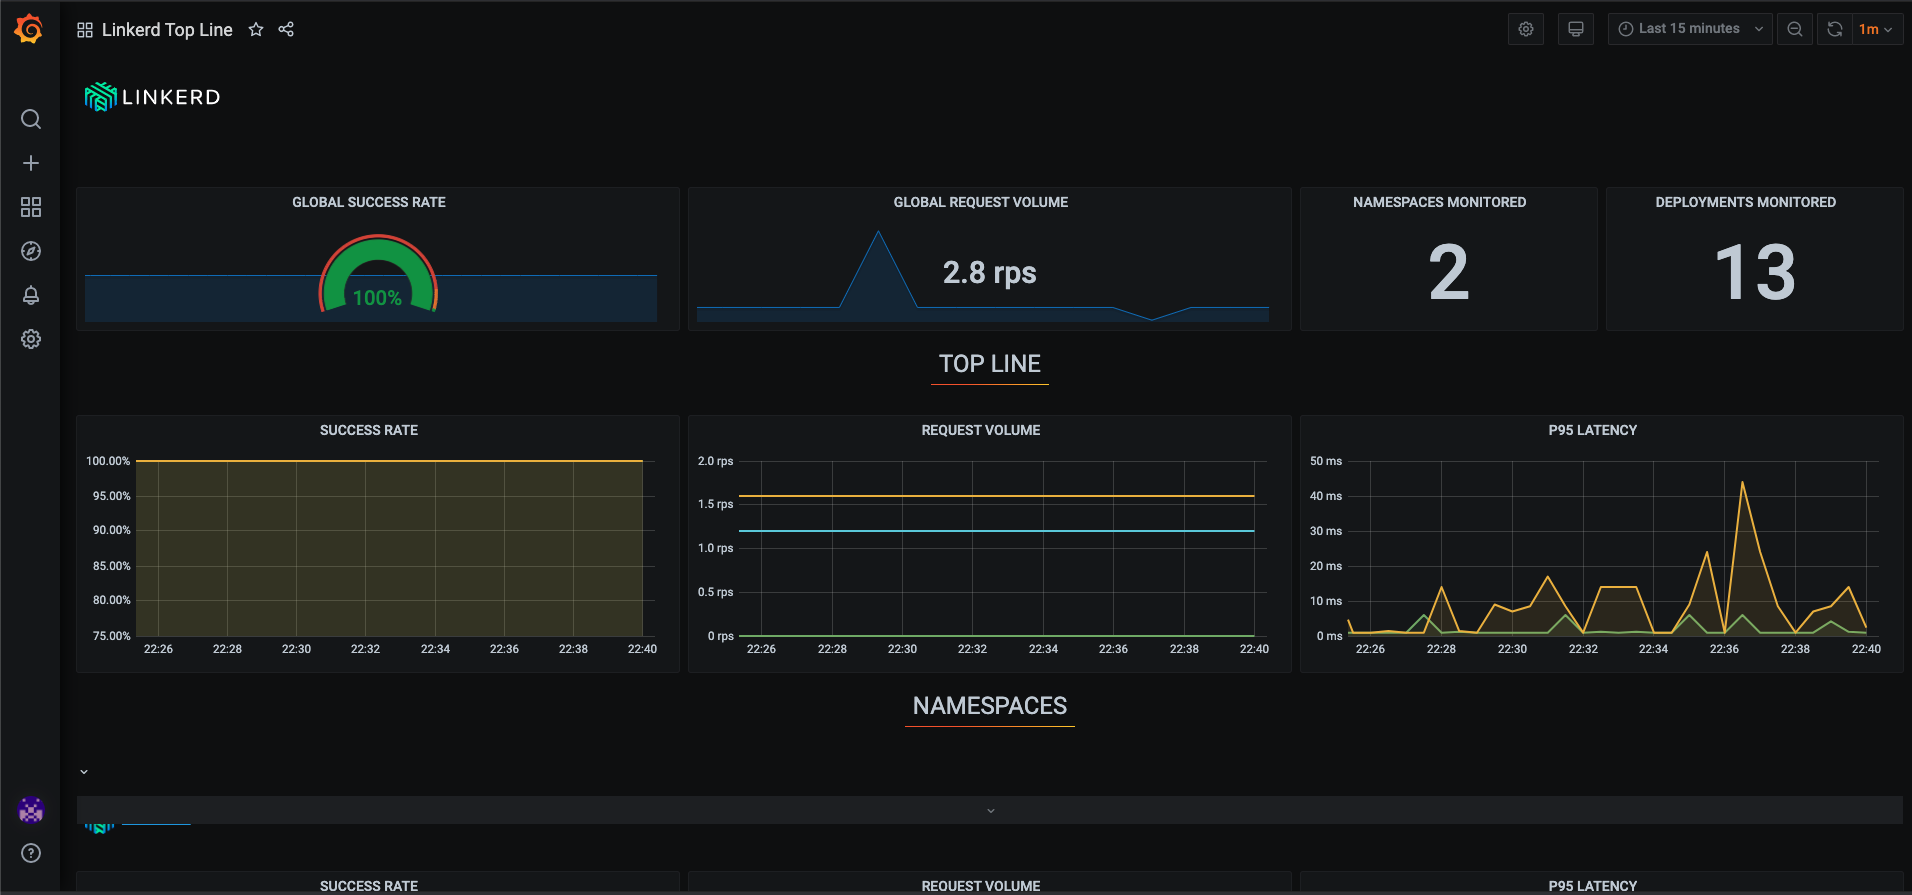Click the 2.8 rps value
Viewport: 1912px width, 895px height.
click(x=990, y=272)
